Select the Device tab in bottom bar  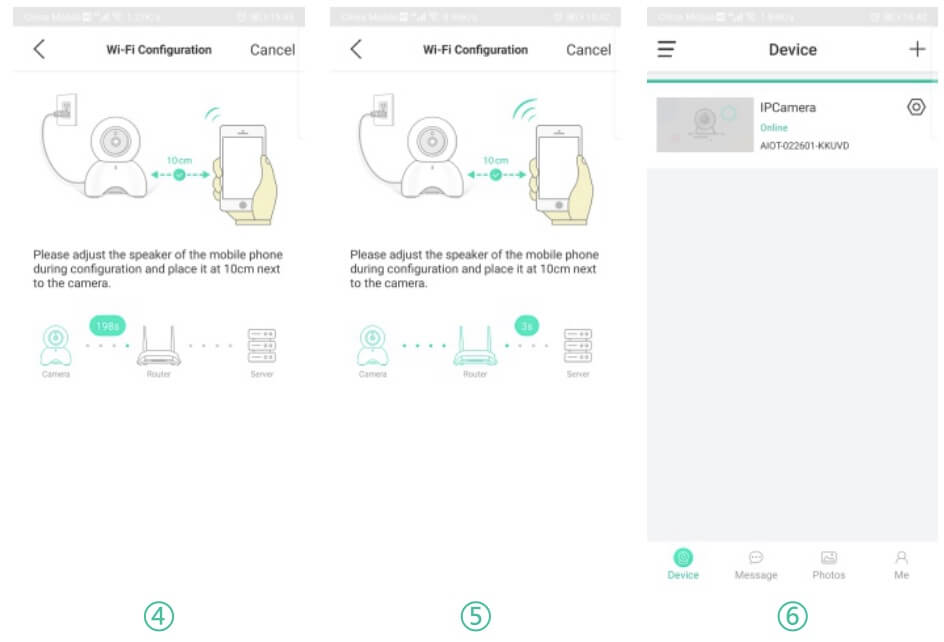click(x=683, y=564)
